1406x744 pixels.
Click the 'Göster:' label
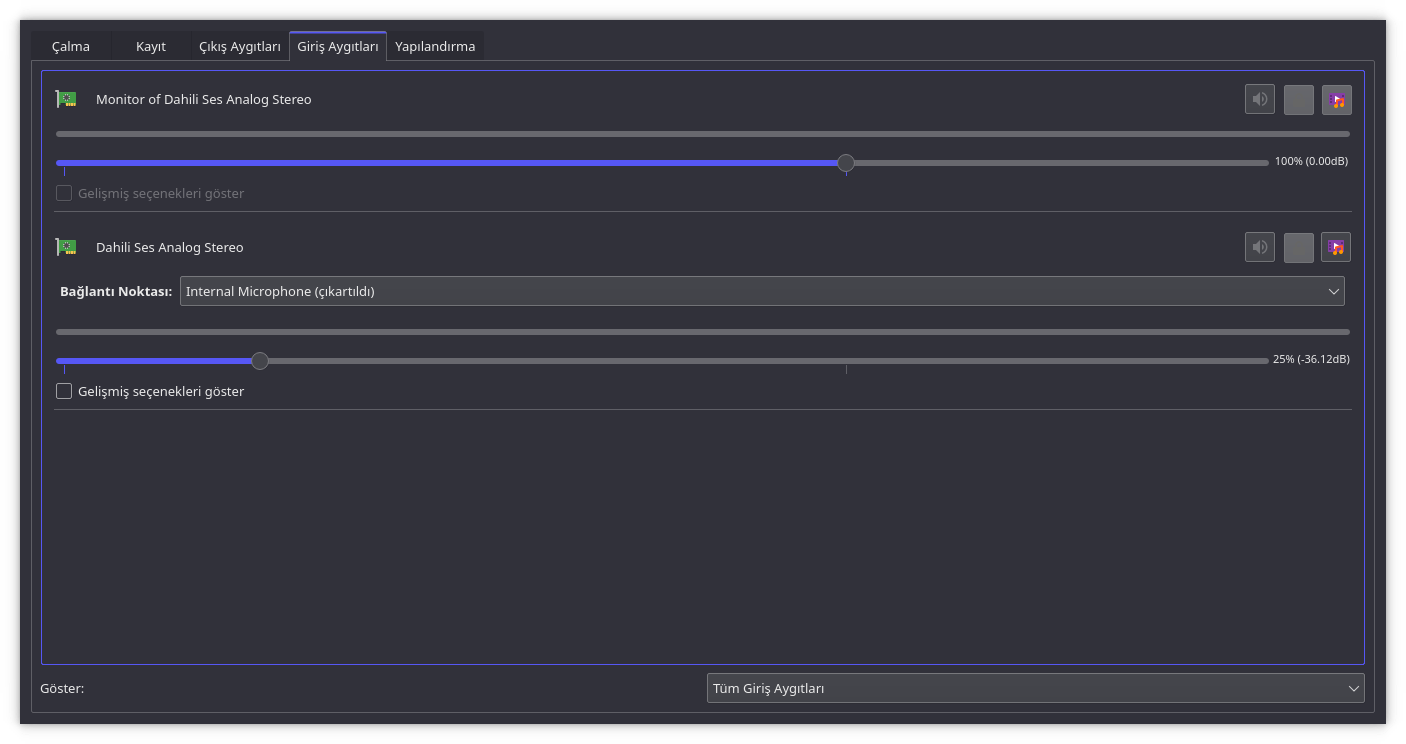click(62, 688)
